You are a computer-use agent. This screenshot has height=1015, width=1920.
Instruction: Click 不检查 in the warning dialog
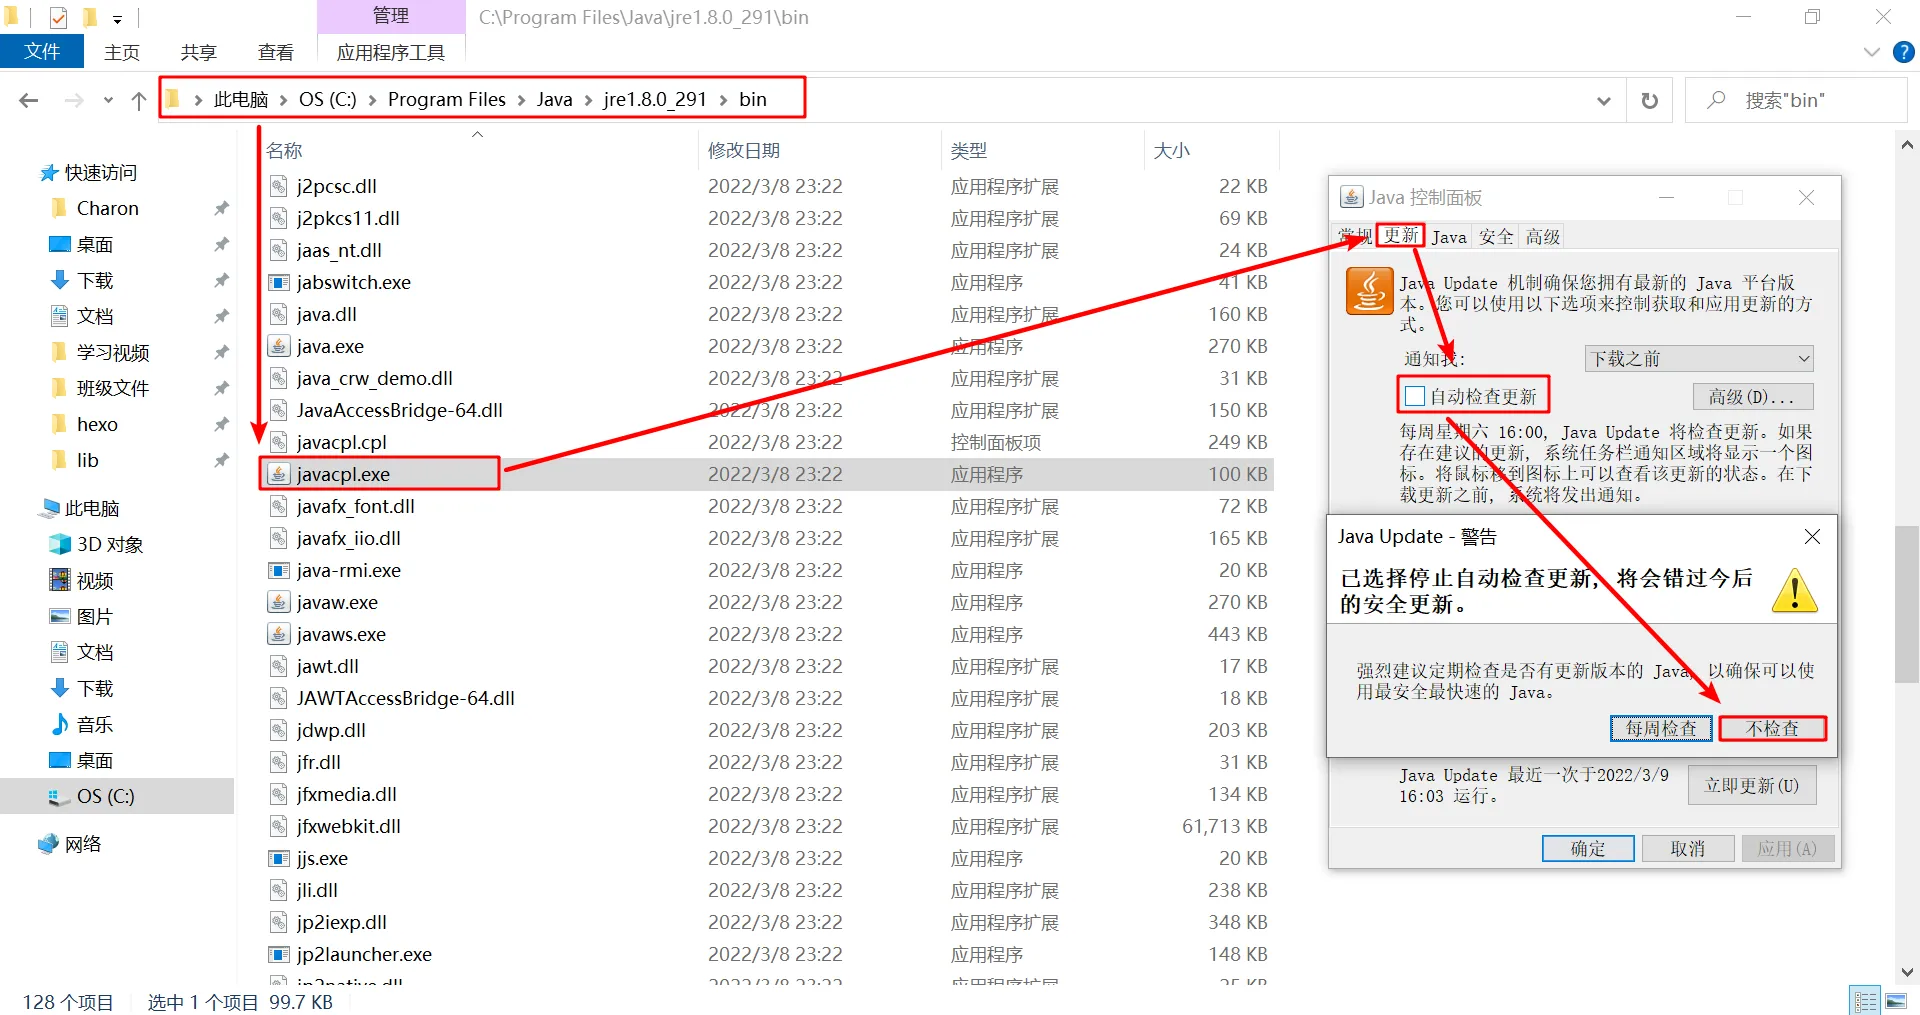[1773, 728]
